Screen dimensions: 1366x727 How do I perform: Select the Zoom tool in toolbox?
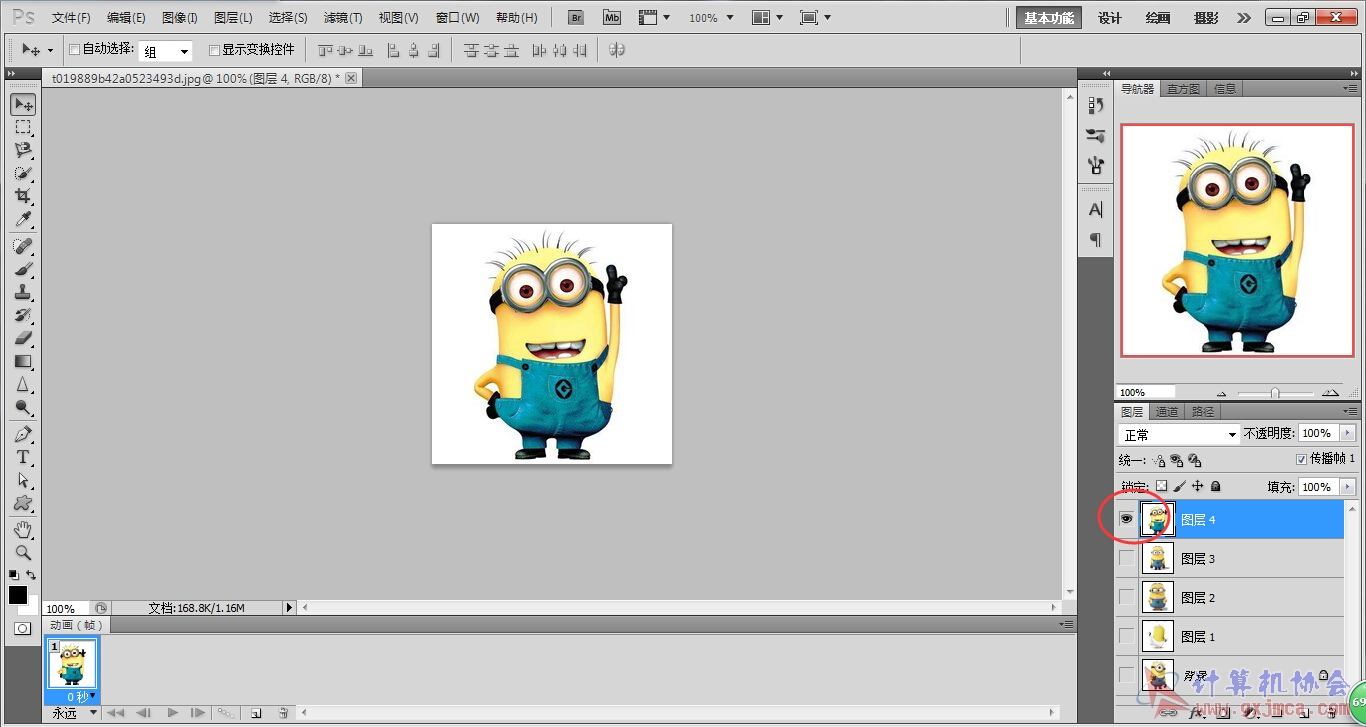(23, 552)
